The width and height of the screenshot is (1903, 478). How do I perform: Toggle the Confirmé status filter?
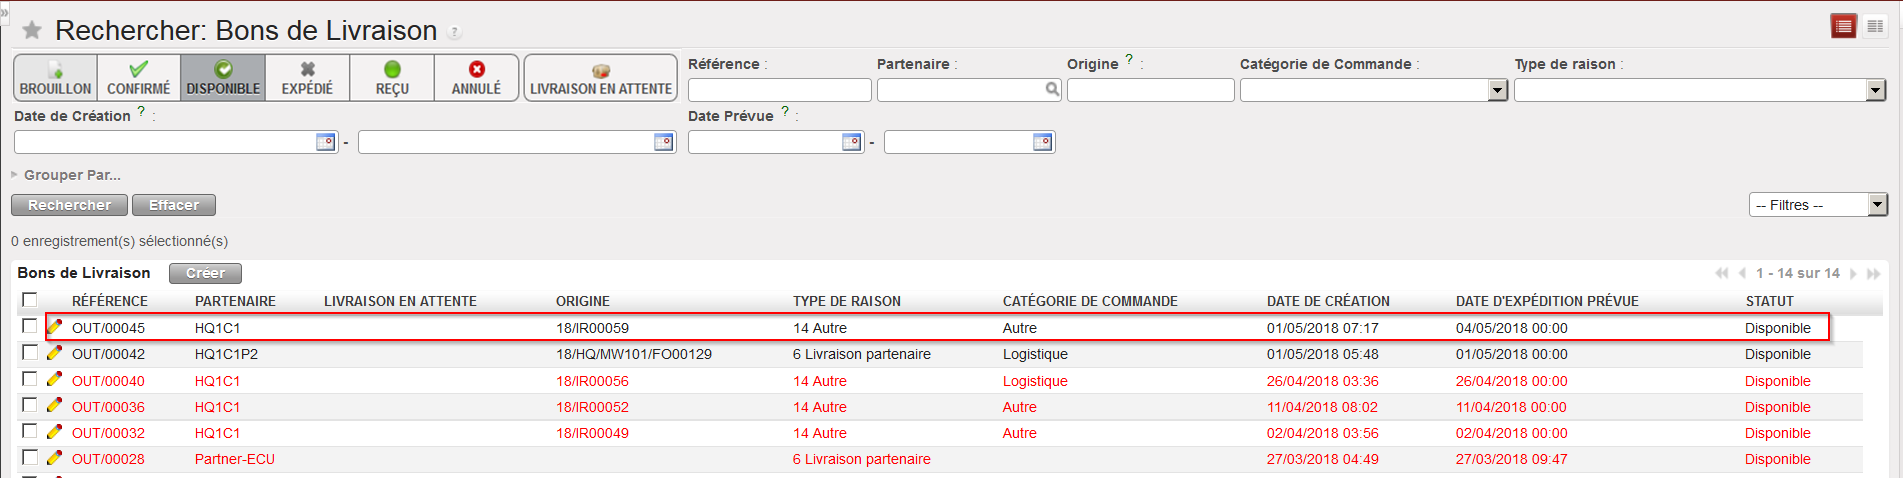coord(139,78)
